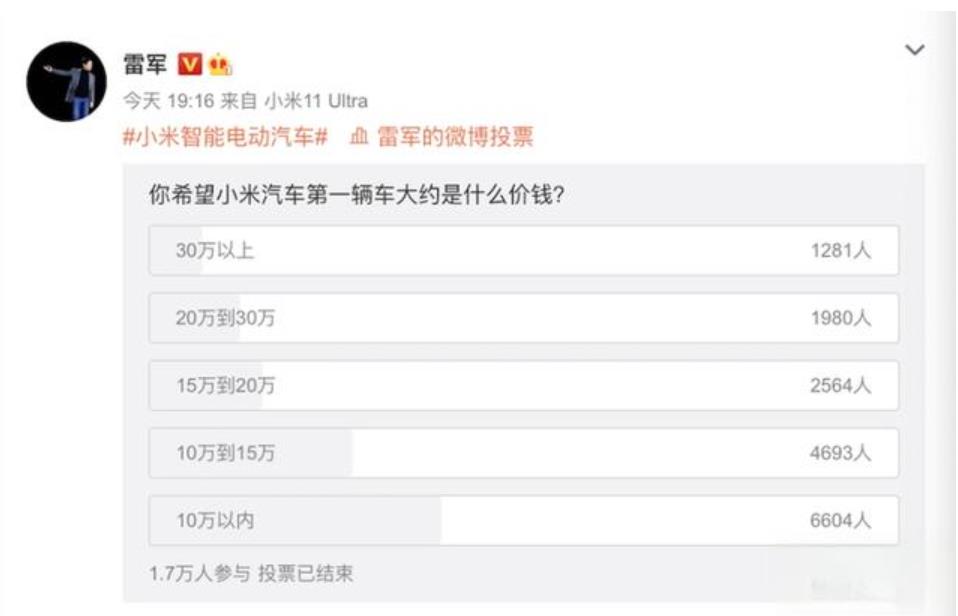Click the 6604人 vote count
The image size is (958, 616).
point(841,521)
